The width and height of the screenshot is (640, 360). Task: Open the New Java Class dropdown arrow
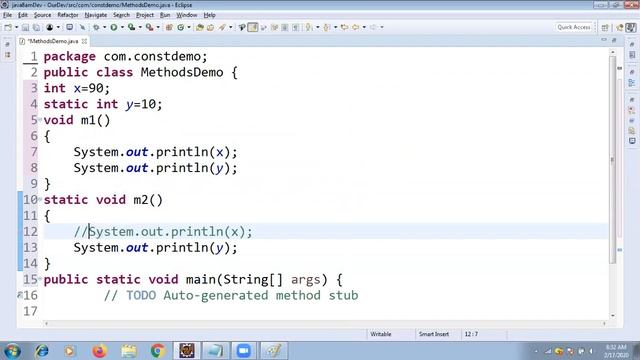[189, 27]
